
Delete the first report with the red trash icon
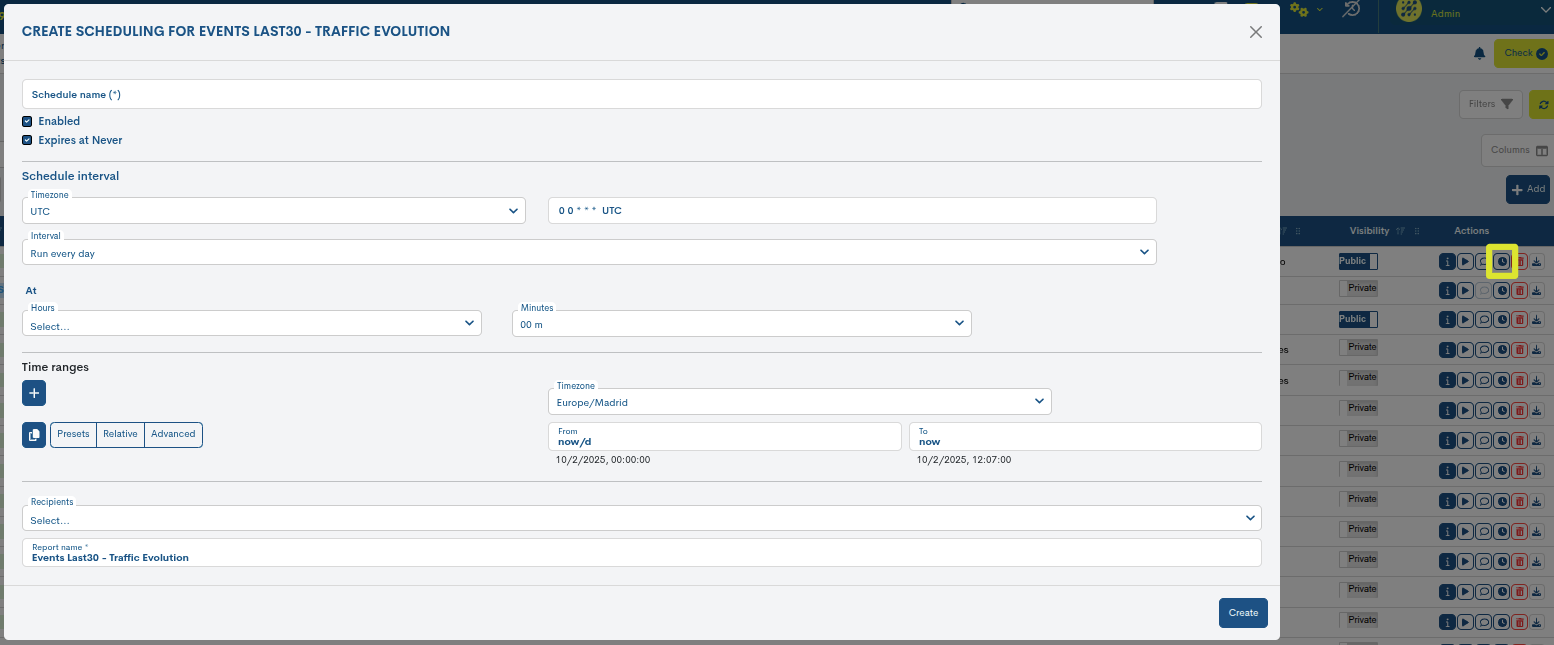(1520, 261)
